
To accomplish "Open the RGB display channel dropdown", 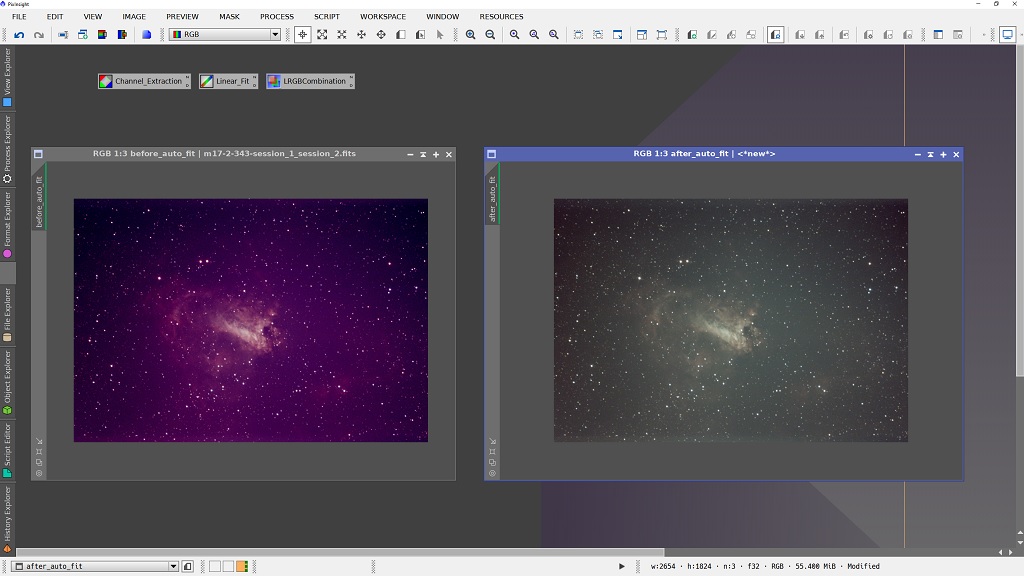I will 276,34.
